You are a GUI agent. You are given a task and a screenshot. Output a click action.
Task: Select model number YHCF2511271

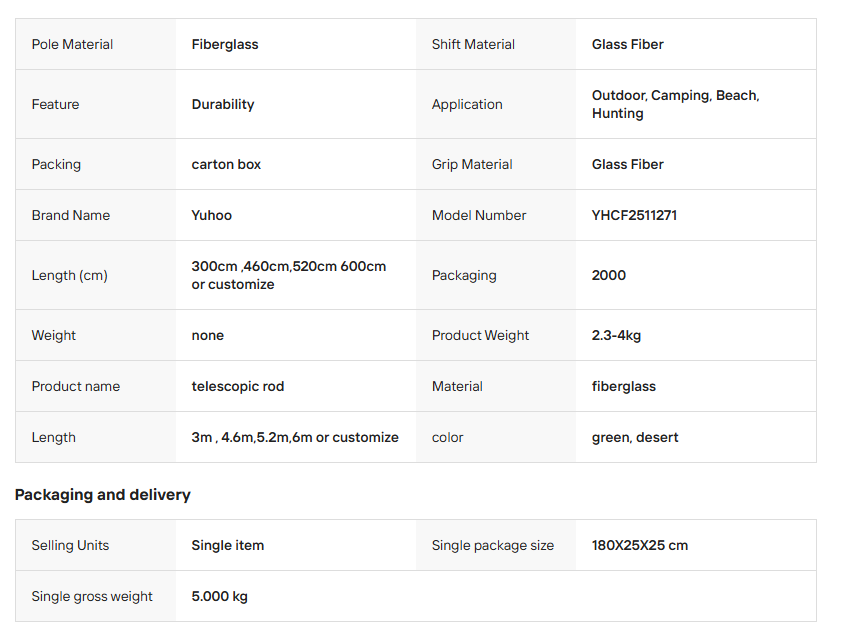(634, 215)
